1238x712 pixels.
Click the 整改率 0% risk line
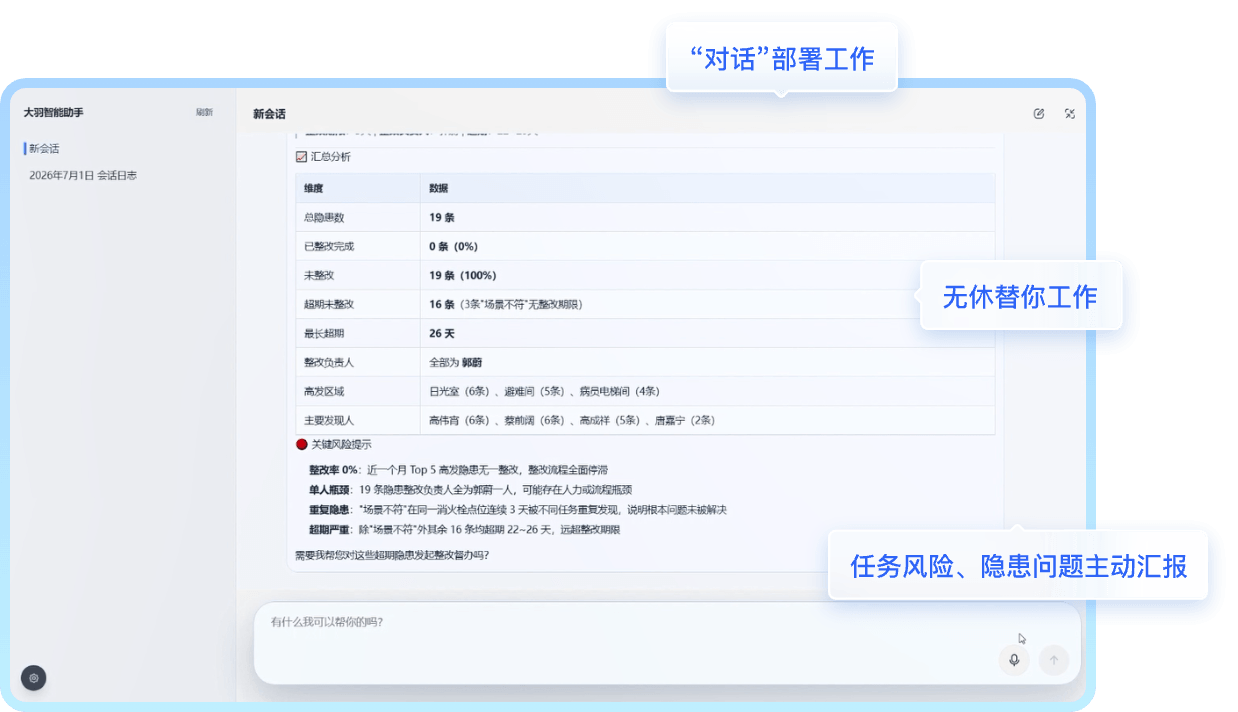459,469
